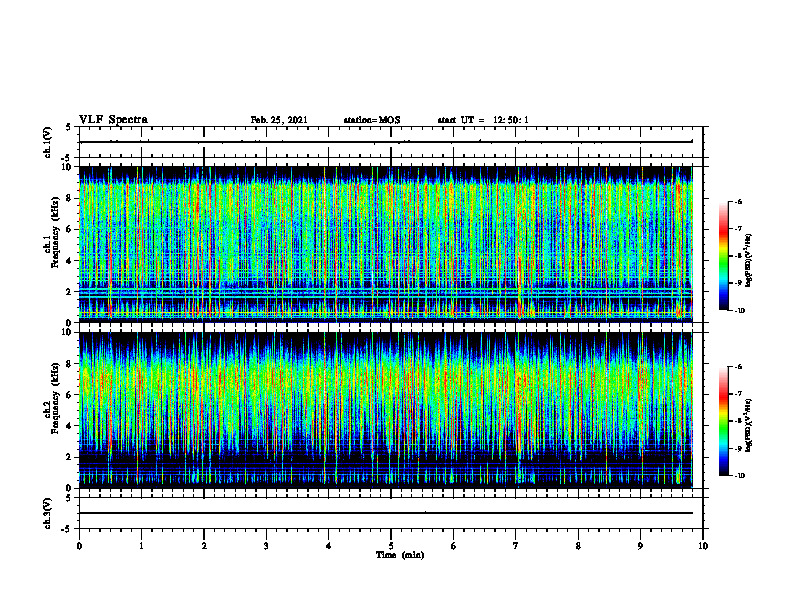This screenshot has height=612, width=792.
Task: Click the ch.2 "Frequency (kHz)" axis label
Action: [x=55, y=398]
